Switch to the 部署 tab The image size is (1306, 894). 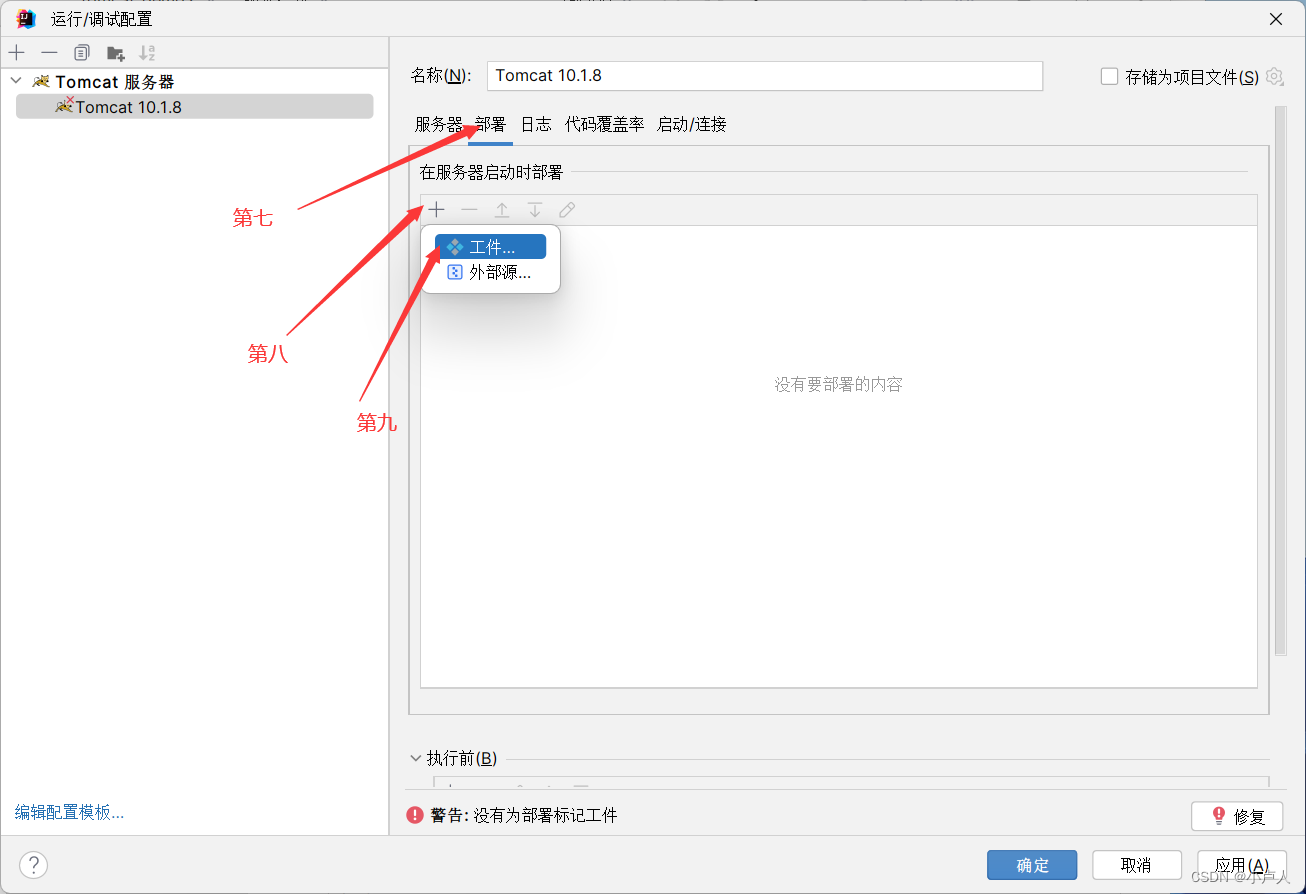coord(490,124)
